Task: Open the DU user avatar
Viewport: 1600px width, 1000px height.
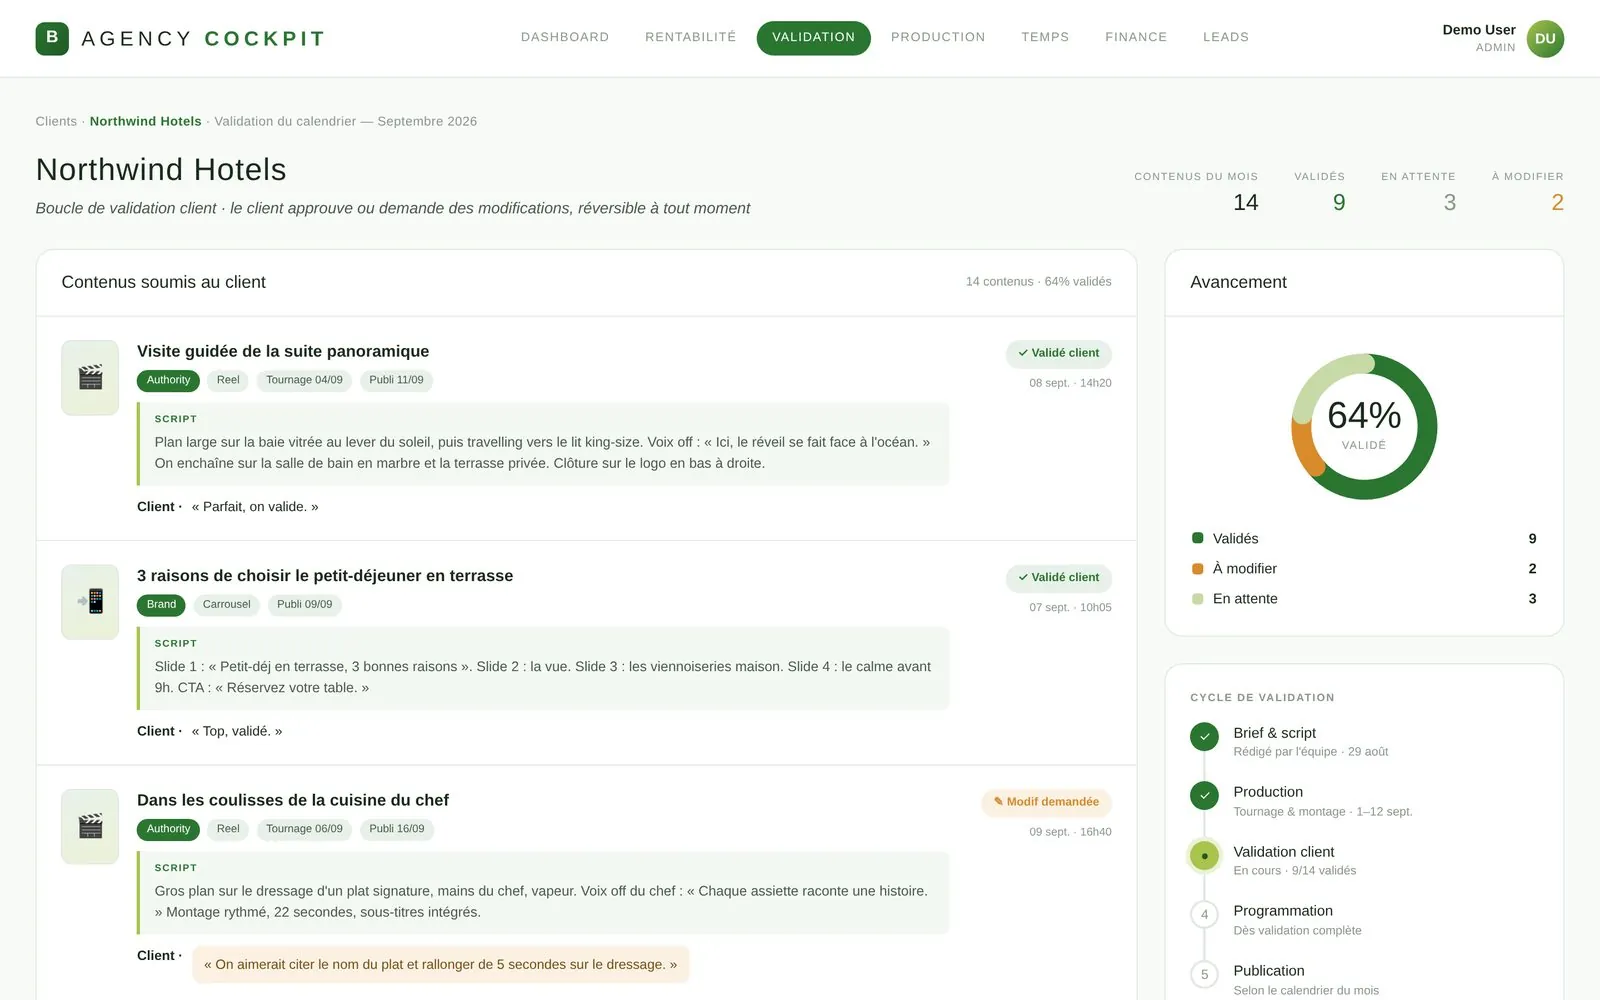Action: click(1545, 38)
